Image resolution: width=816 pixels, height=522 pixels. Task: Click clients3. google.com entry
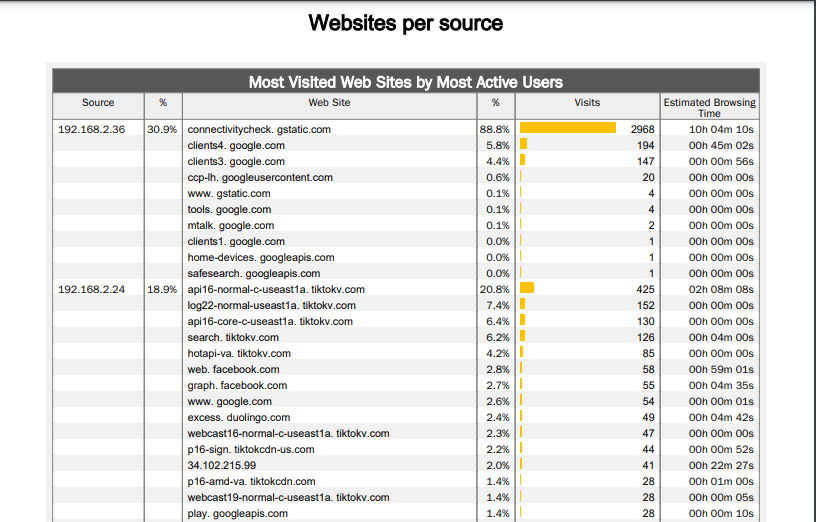click(x=236, y=161)
